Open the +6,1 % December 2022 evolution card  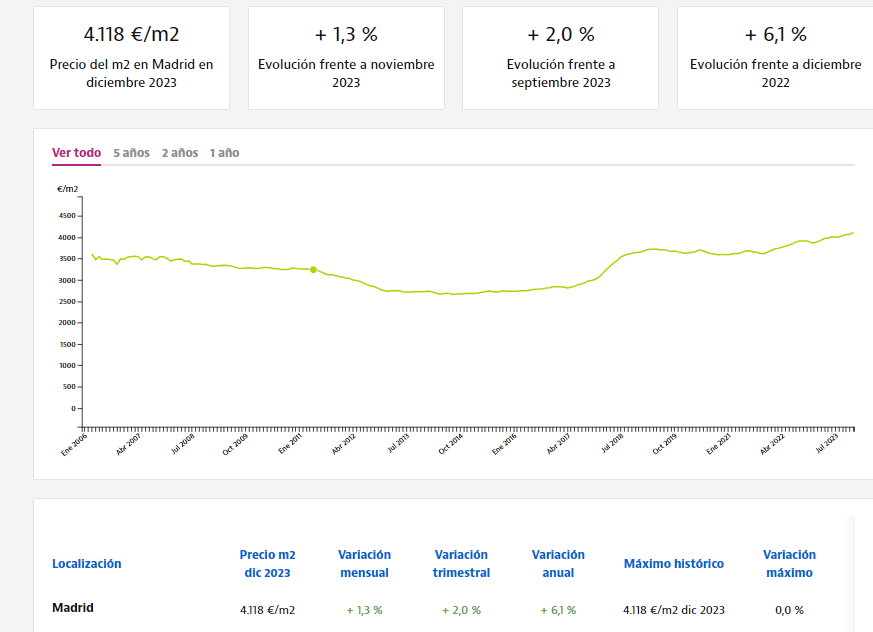[775, 58]
